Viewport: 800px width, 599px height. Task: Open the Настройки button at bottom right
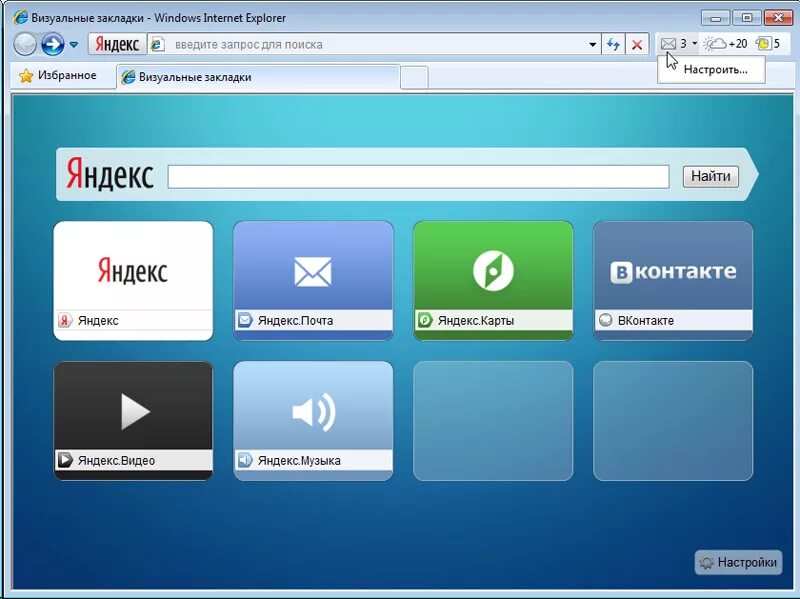(x=739, y=563)
